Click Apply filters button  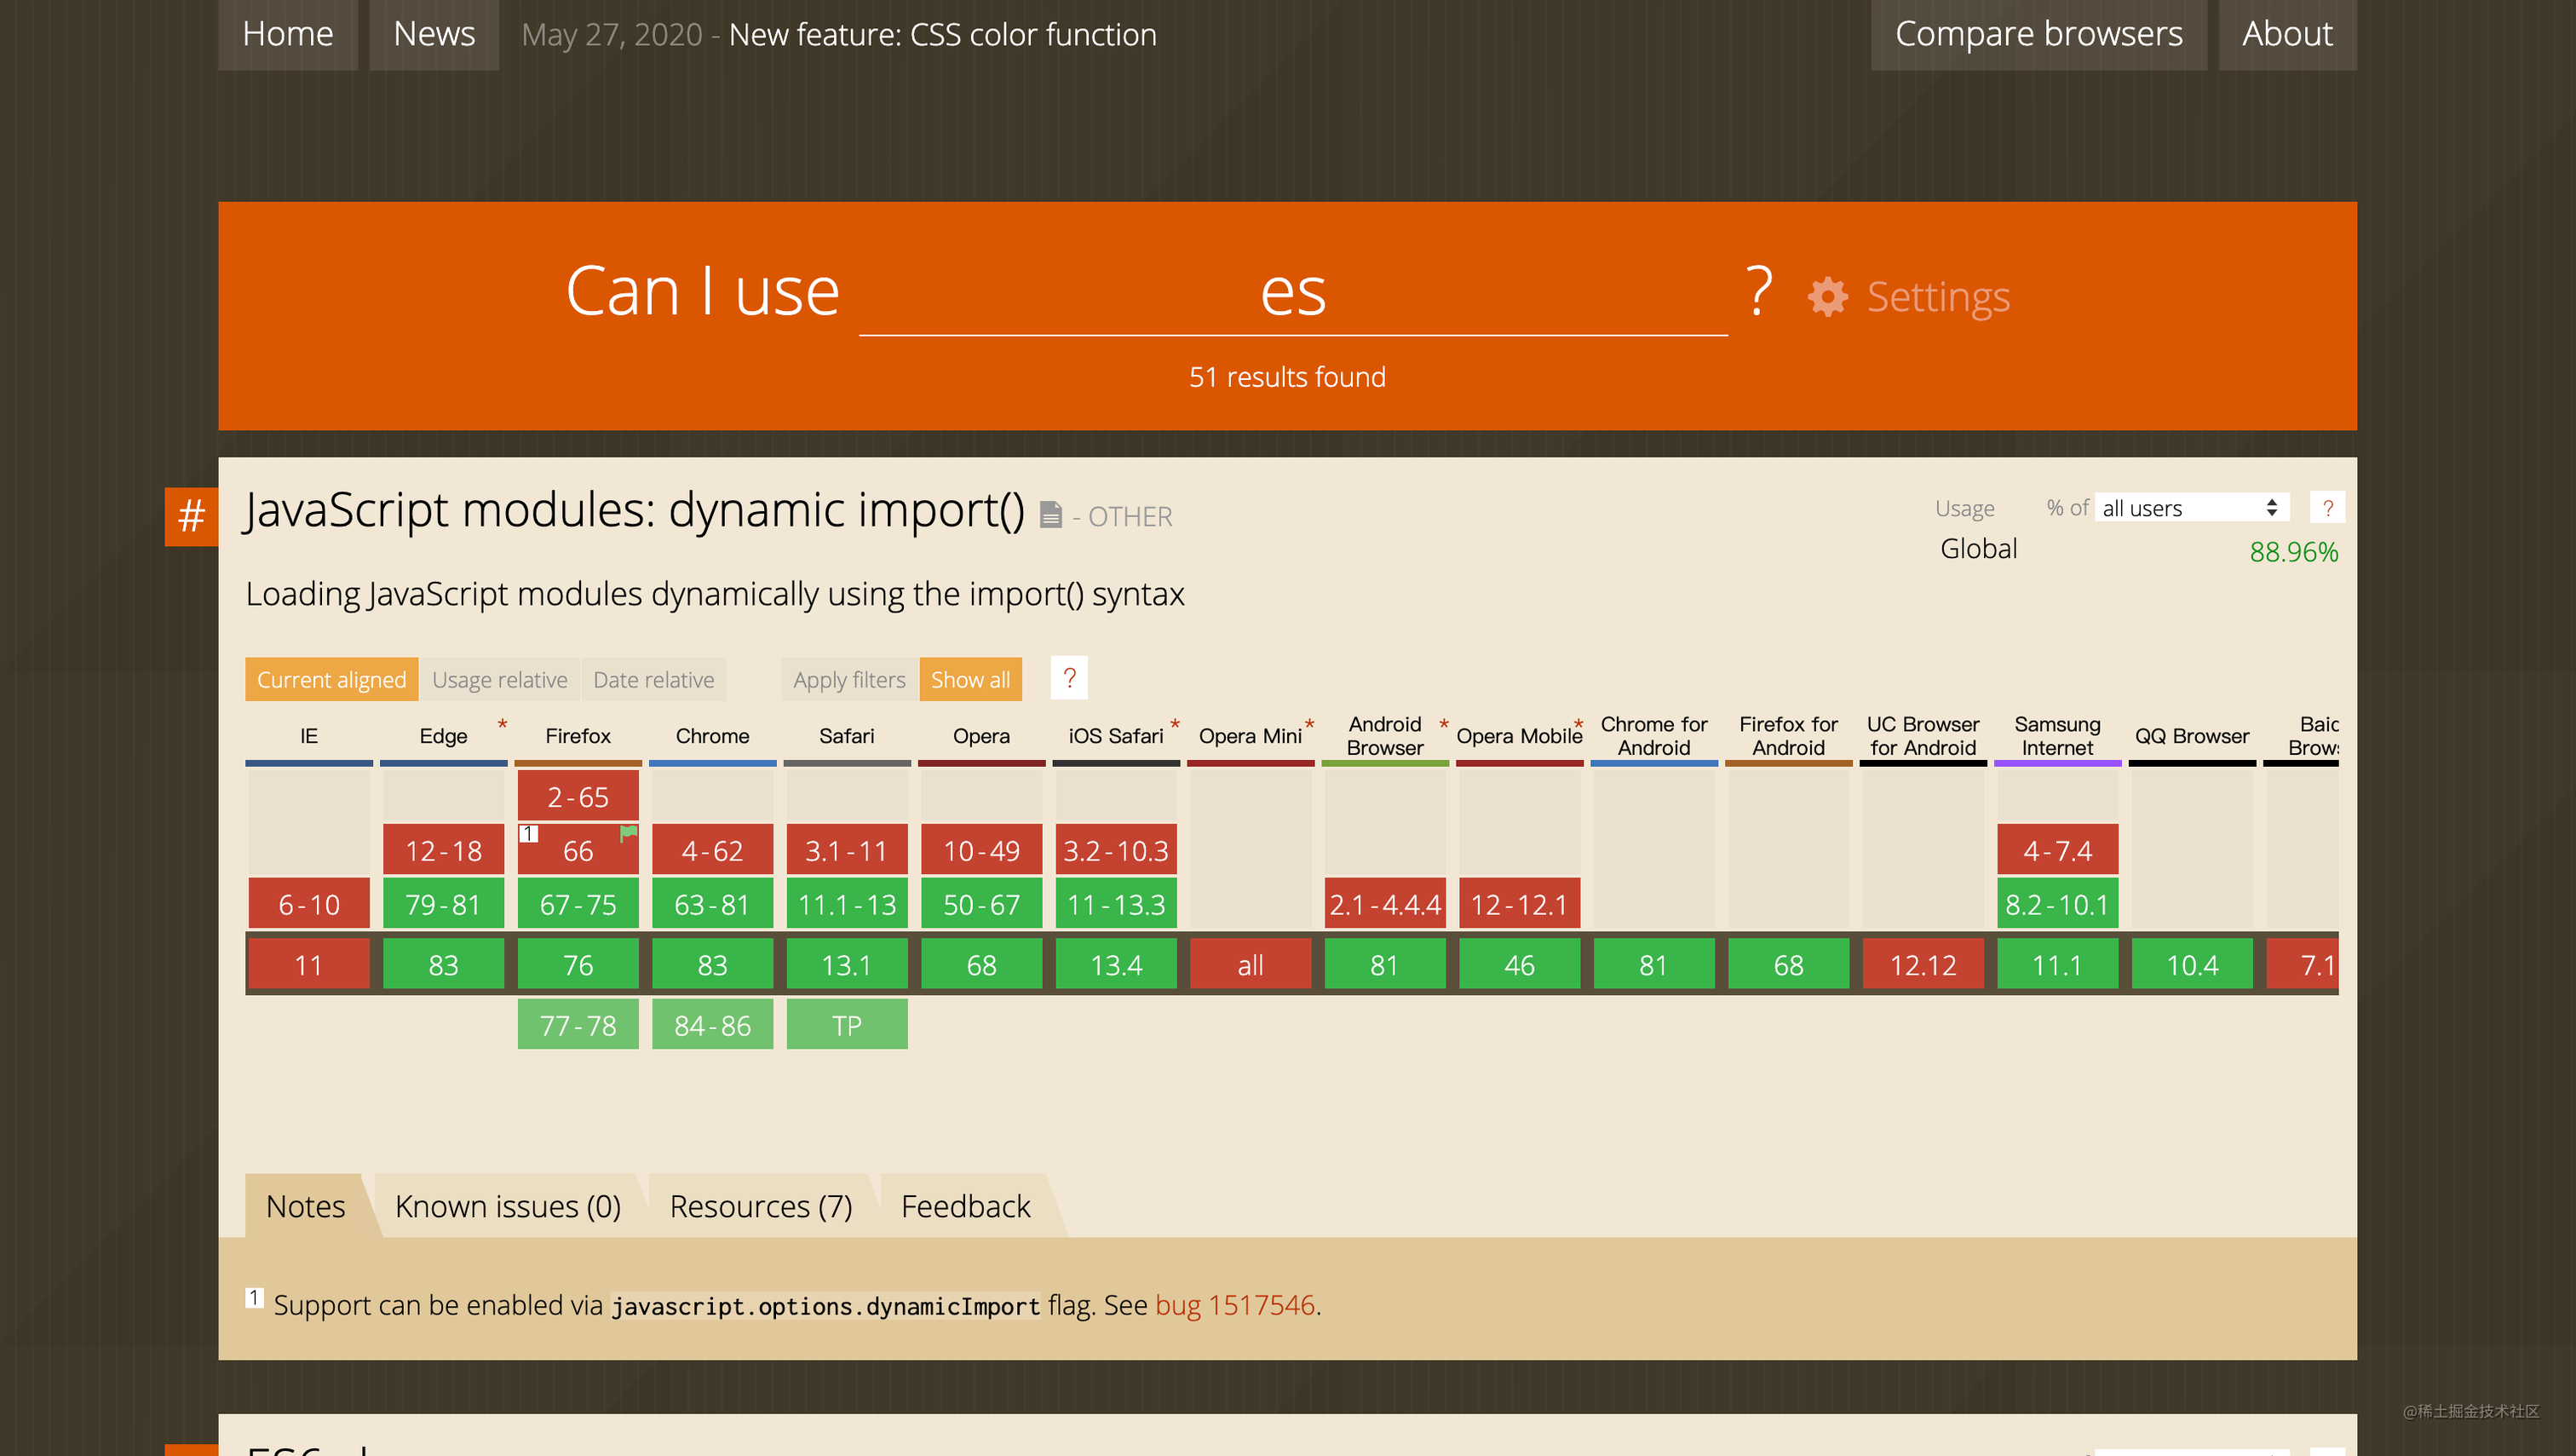click(848, 677)
